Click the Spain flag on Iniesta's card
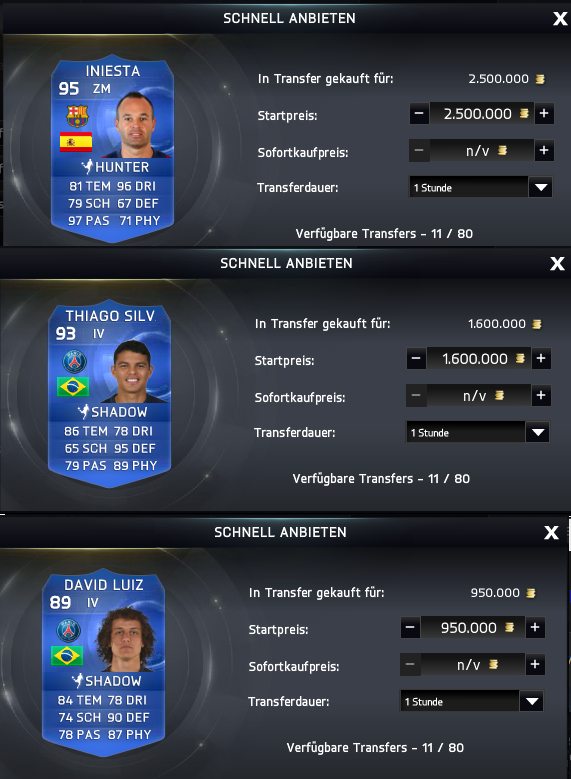The width and height of the screenshot is (571, 779). pos(76,142)
